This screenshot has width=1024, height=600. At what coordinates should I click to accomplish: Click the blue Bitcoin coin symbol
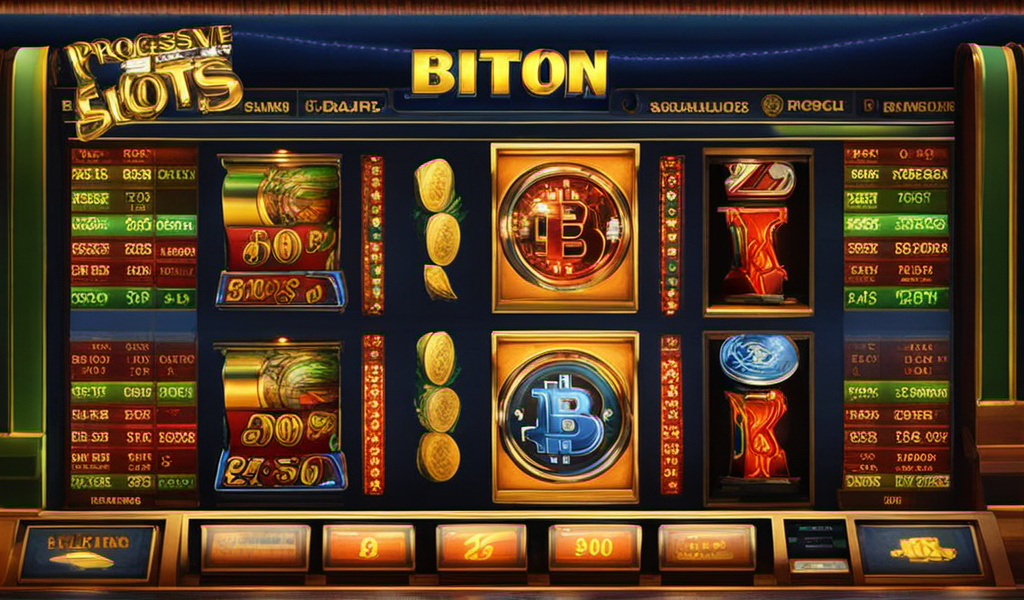[x=565, y=416]
